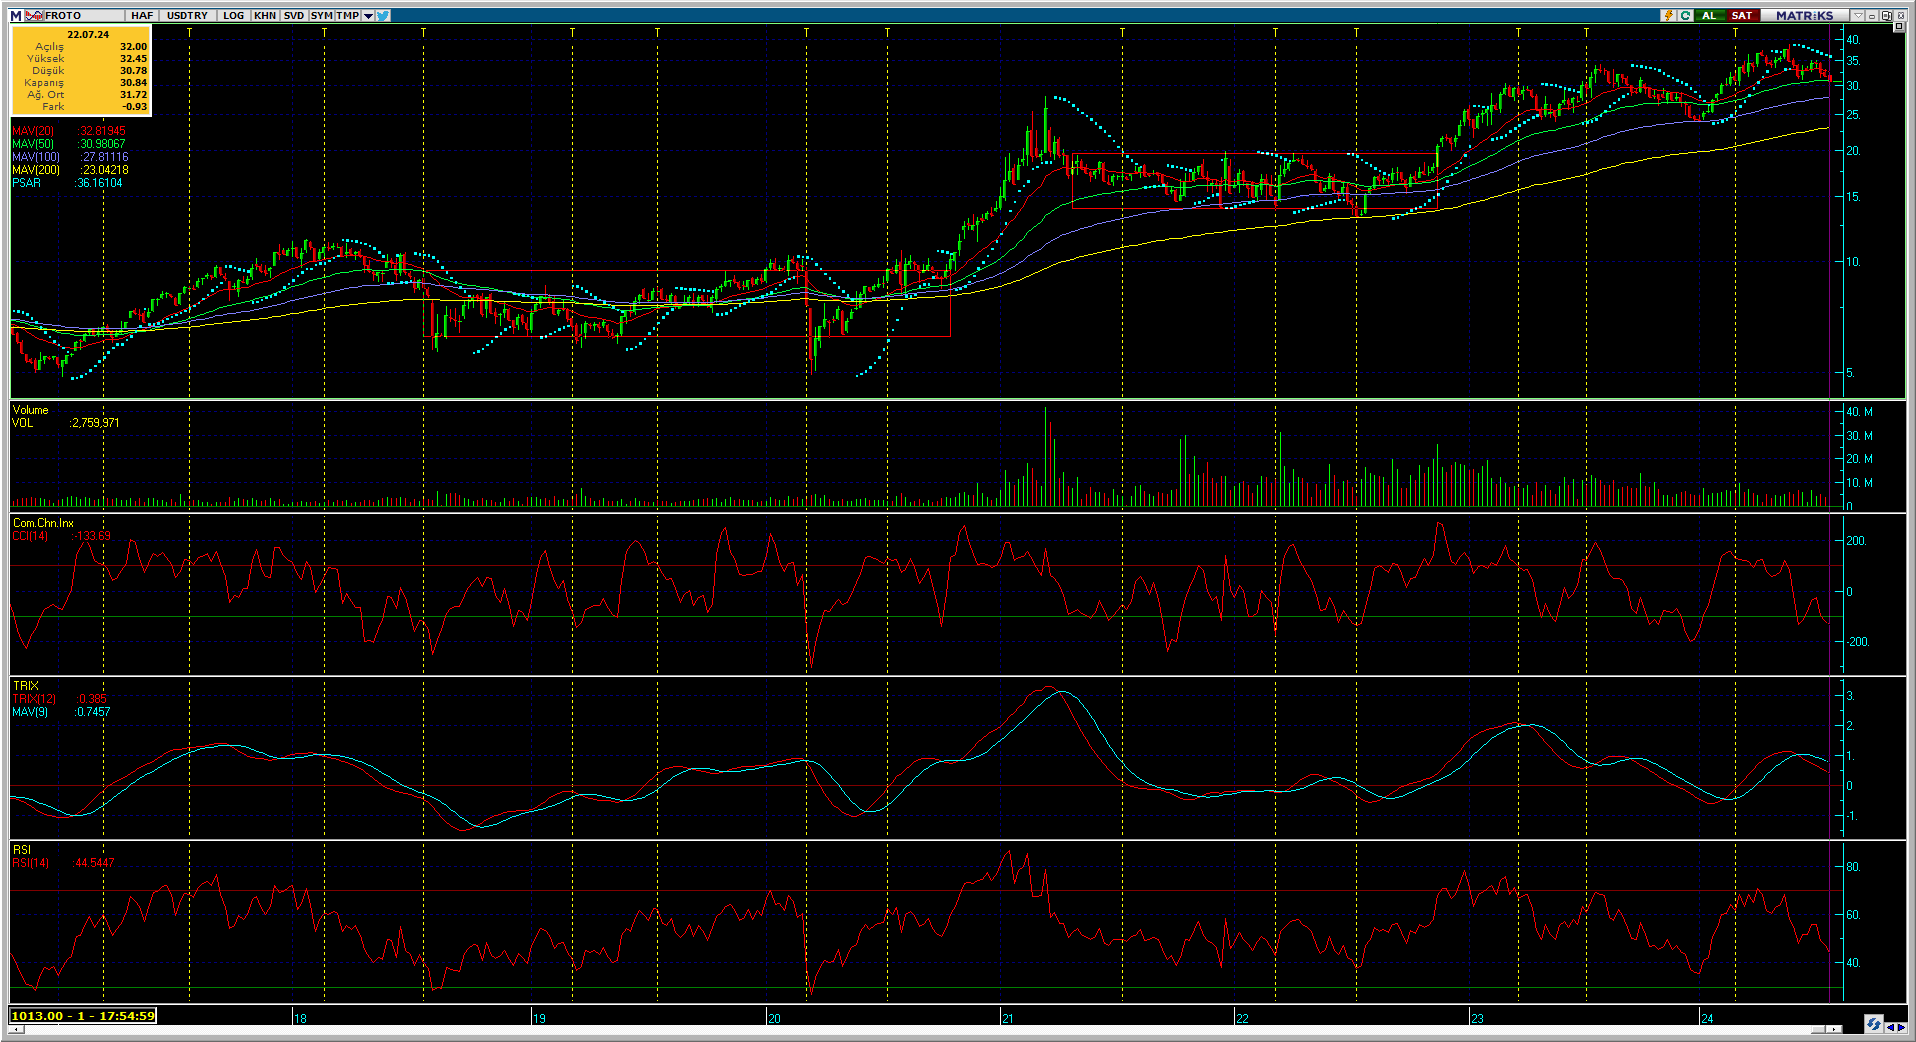Click the blue right arrow at bottom right
This screenshot has width=1916, height=1042.
(1901, 1027)
